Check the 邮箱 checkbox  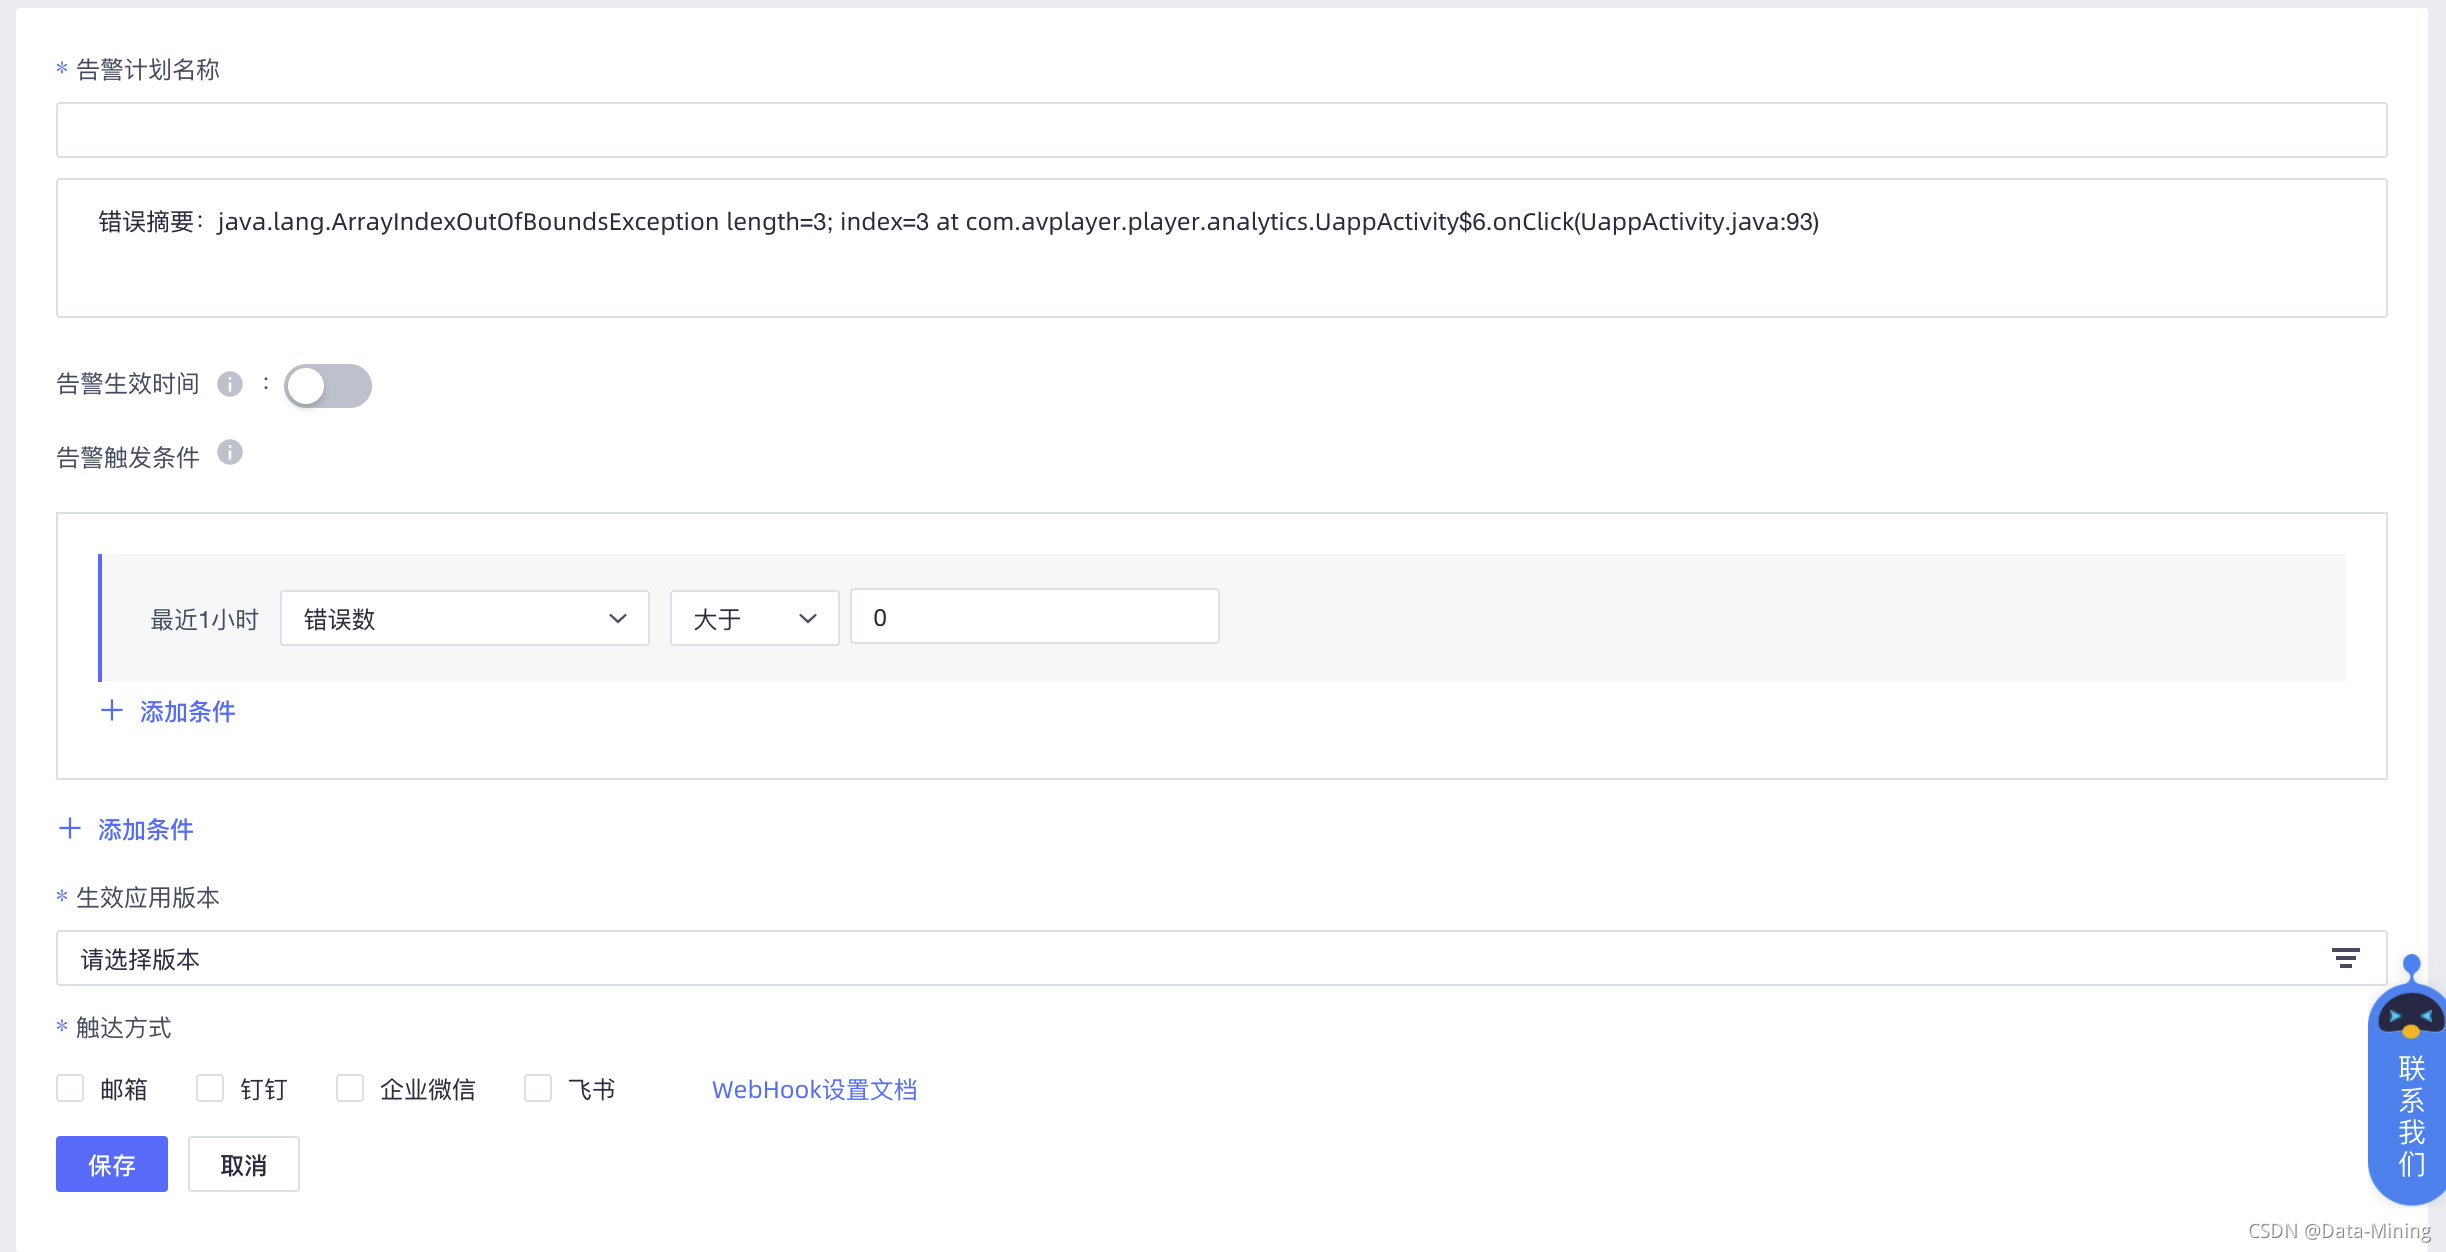[x=70, y=1088]
